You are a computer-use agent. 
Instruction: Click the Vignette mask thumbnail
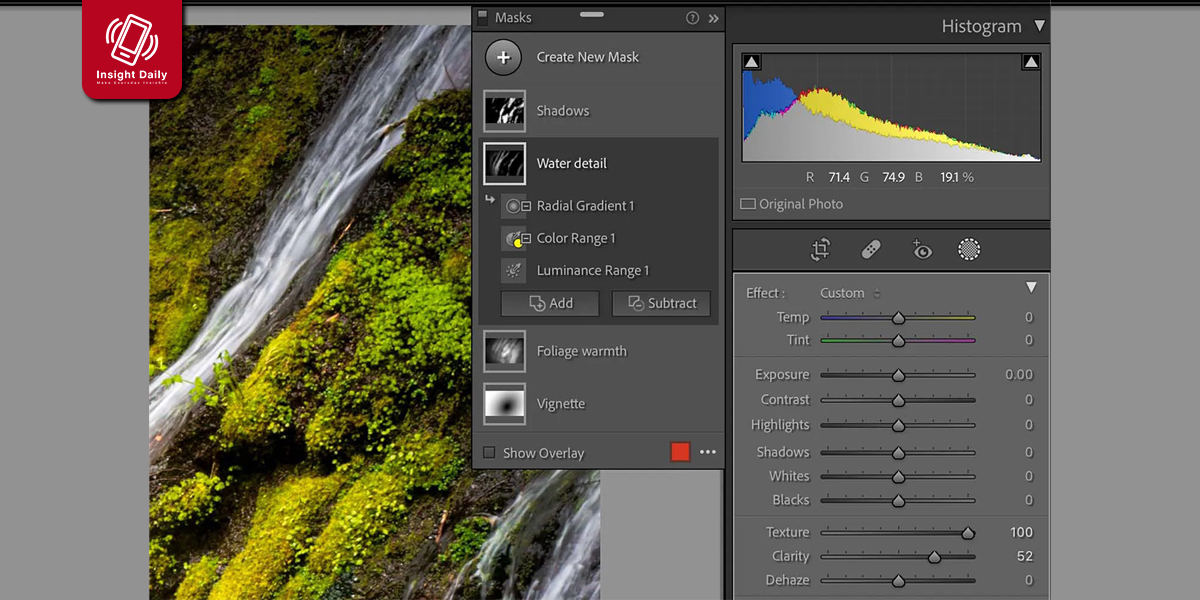pos(505,404)
